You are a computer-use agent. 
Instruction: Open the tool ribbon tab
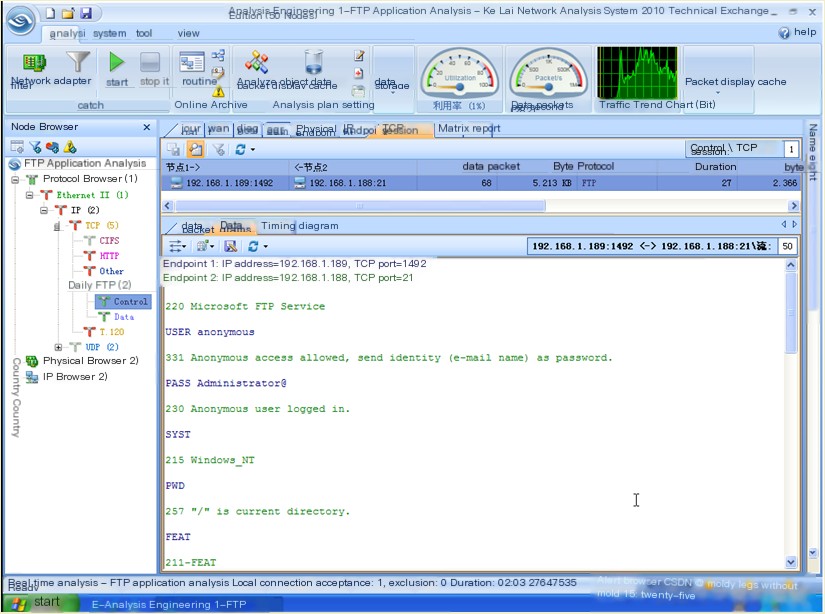144,34
